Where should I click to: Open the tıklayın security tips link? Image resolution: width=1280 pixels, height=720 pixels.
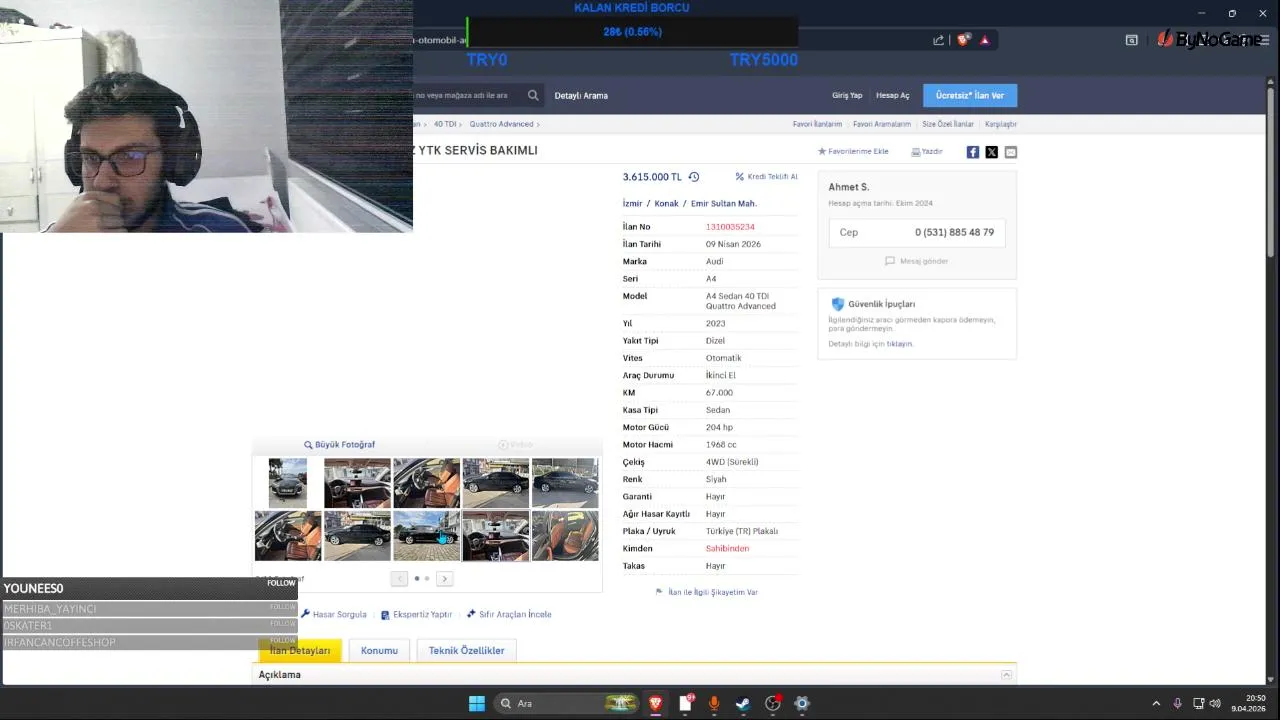tap(899, 344)
